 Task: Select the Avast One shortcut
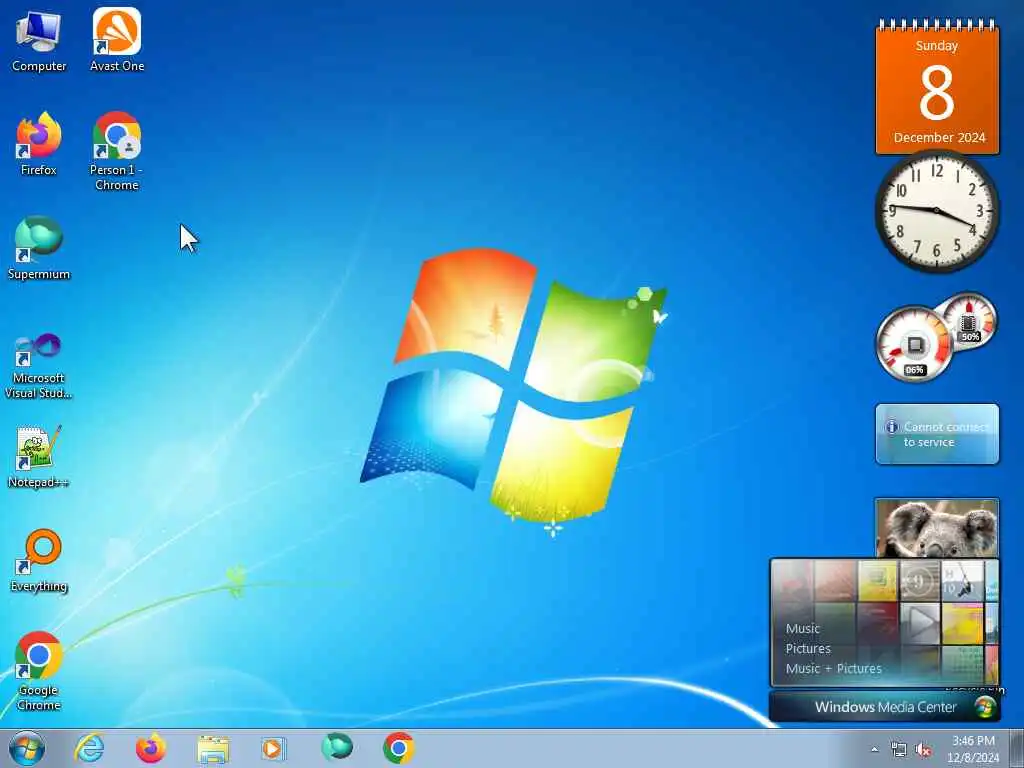(117, 40)
